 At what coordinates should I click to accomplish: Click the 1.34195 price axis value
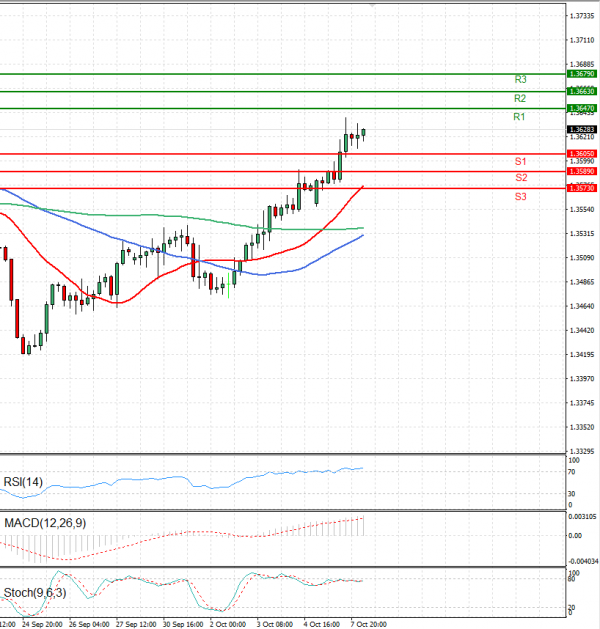tap(582, 355)
